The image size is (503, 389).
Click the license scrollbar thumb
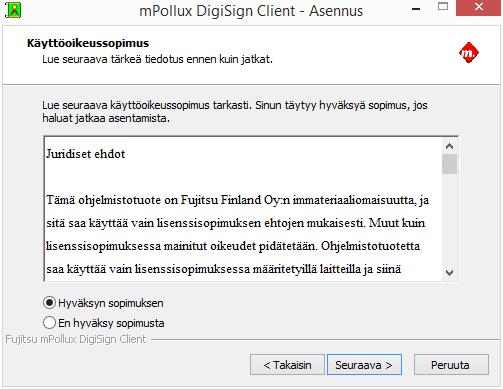tap(449, 164)
